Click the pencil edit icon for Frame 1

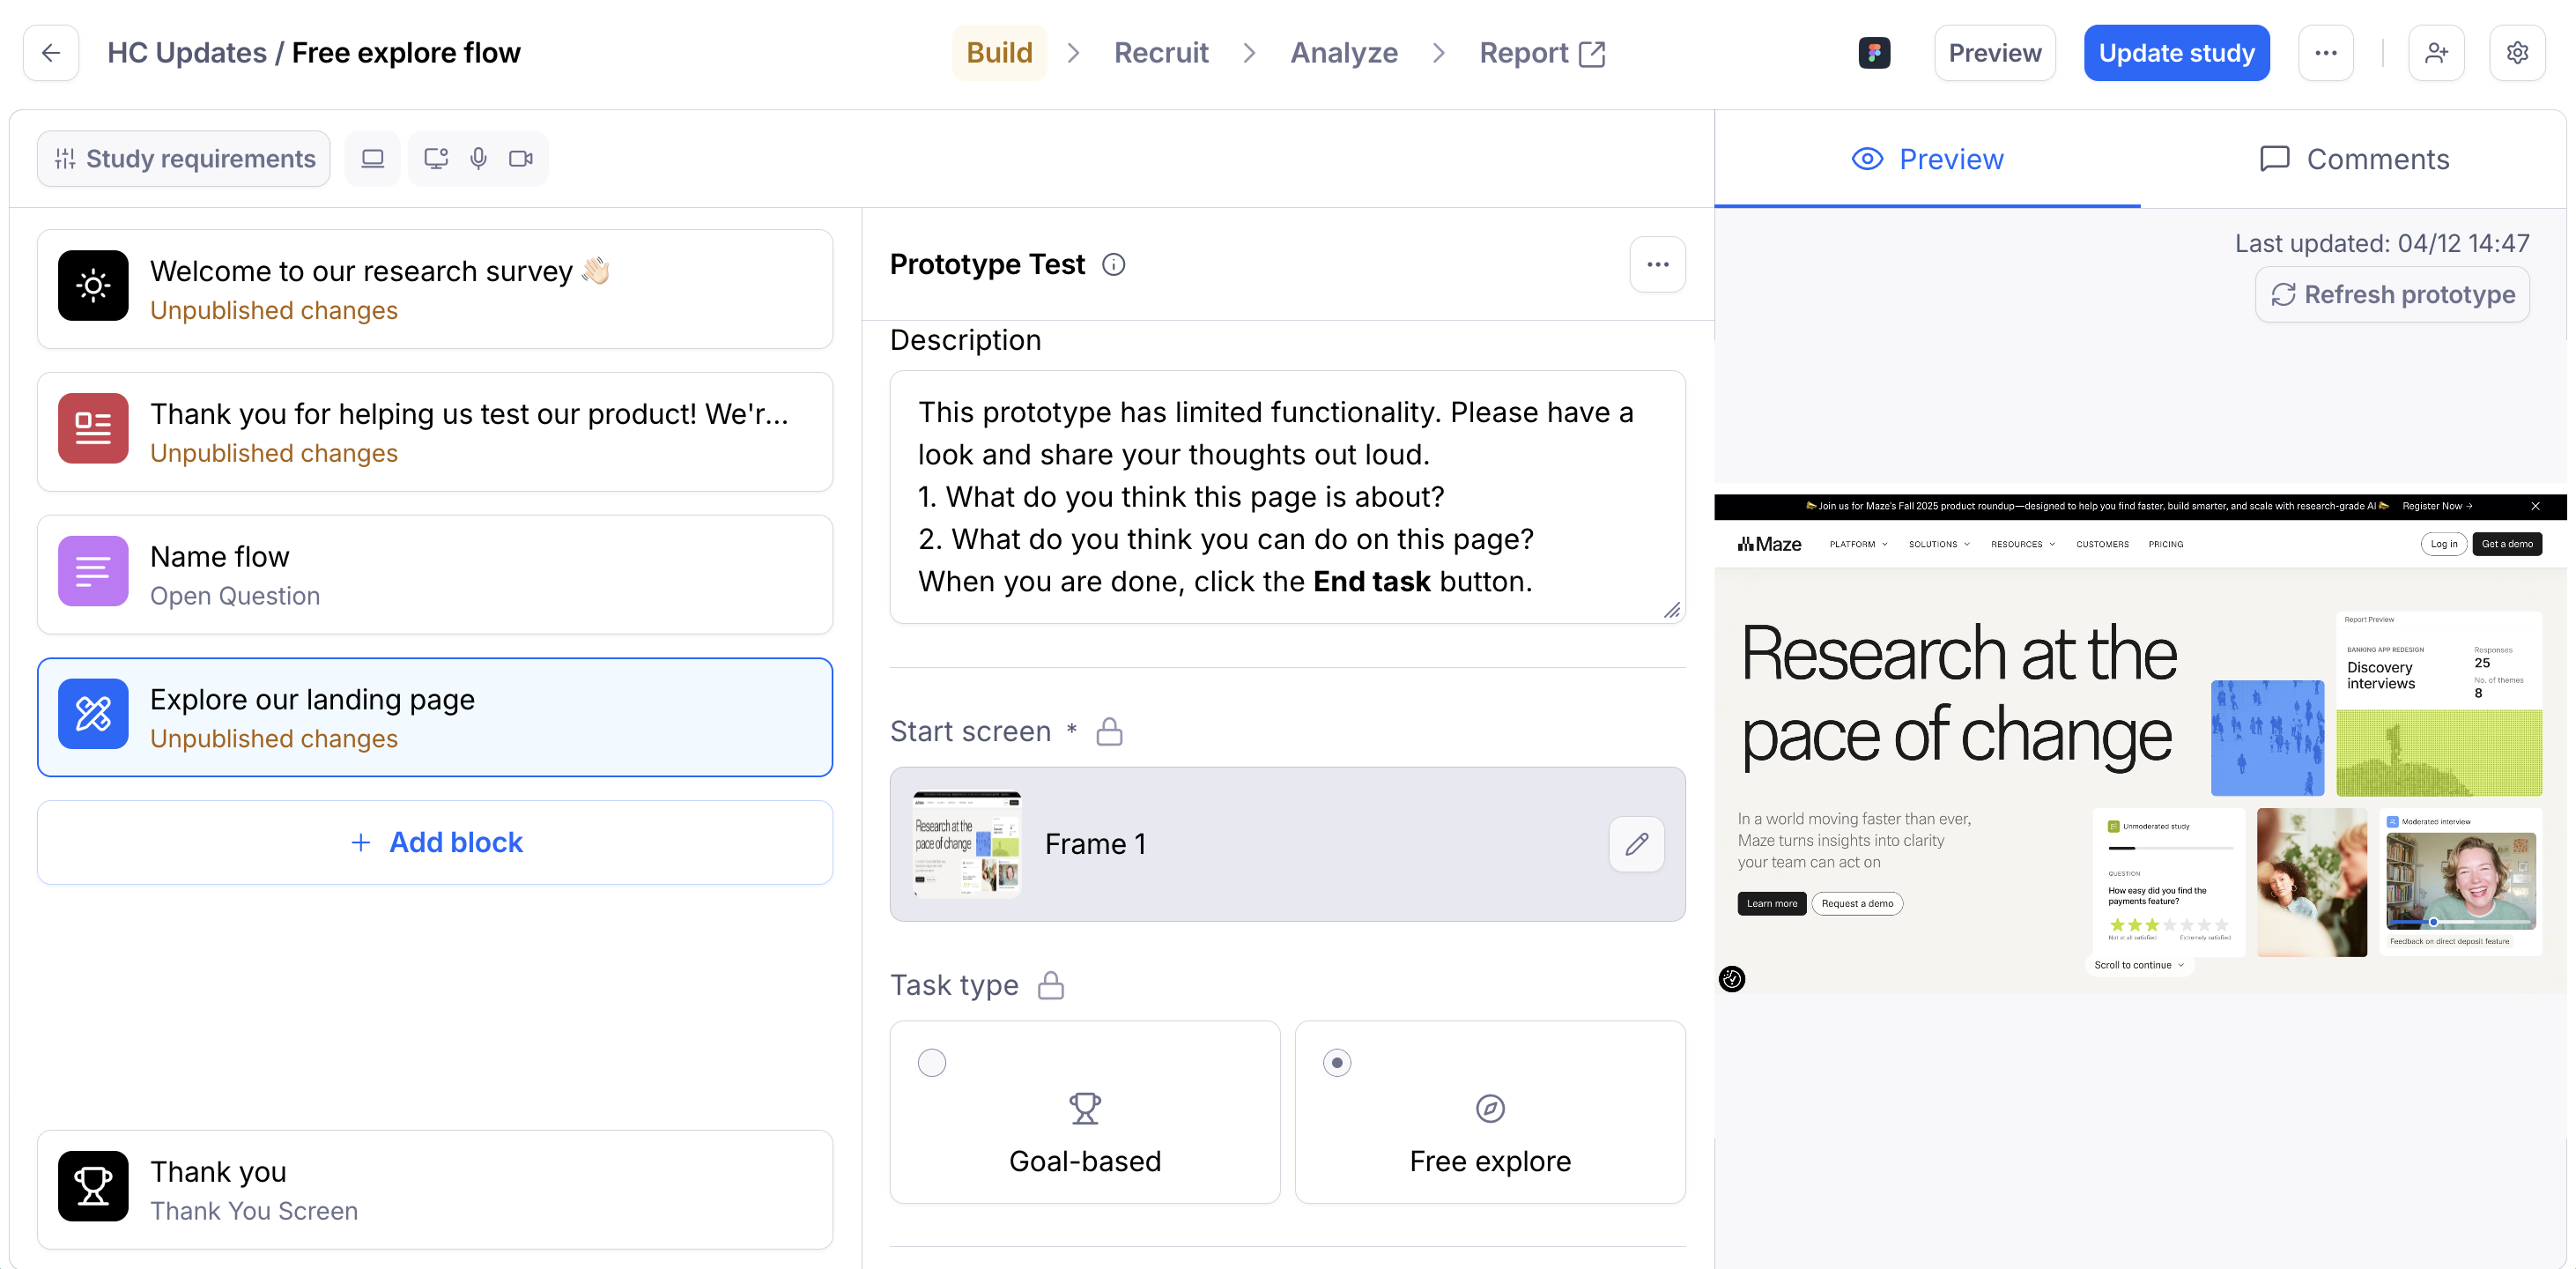tap(1636, 844)
